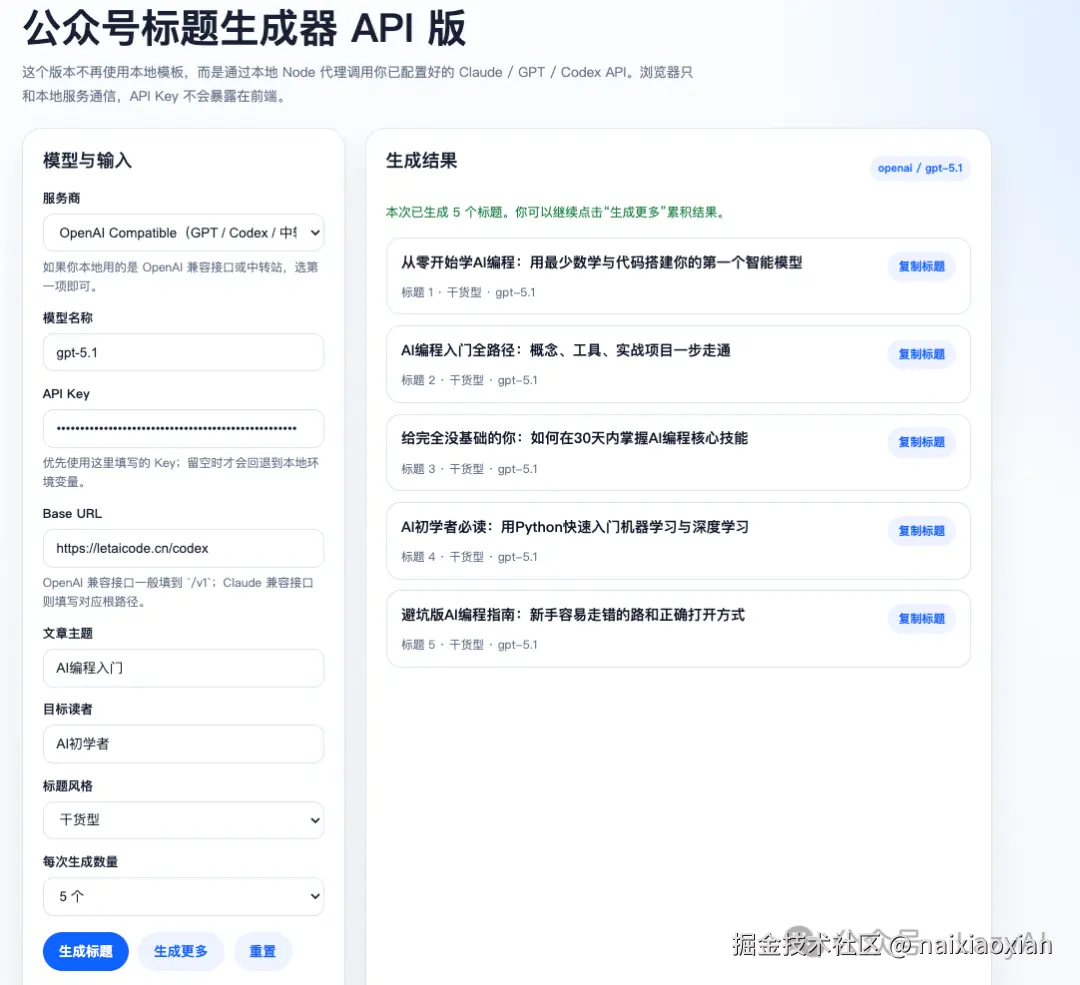Copy the second title about AI编程入门全路径
This screenshot has height=985, width=1080.
point(920,354)
